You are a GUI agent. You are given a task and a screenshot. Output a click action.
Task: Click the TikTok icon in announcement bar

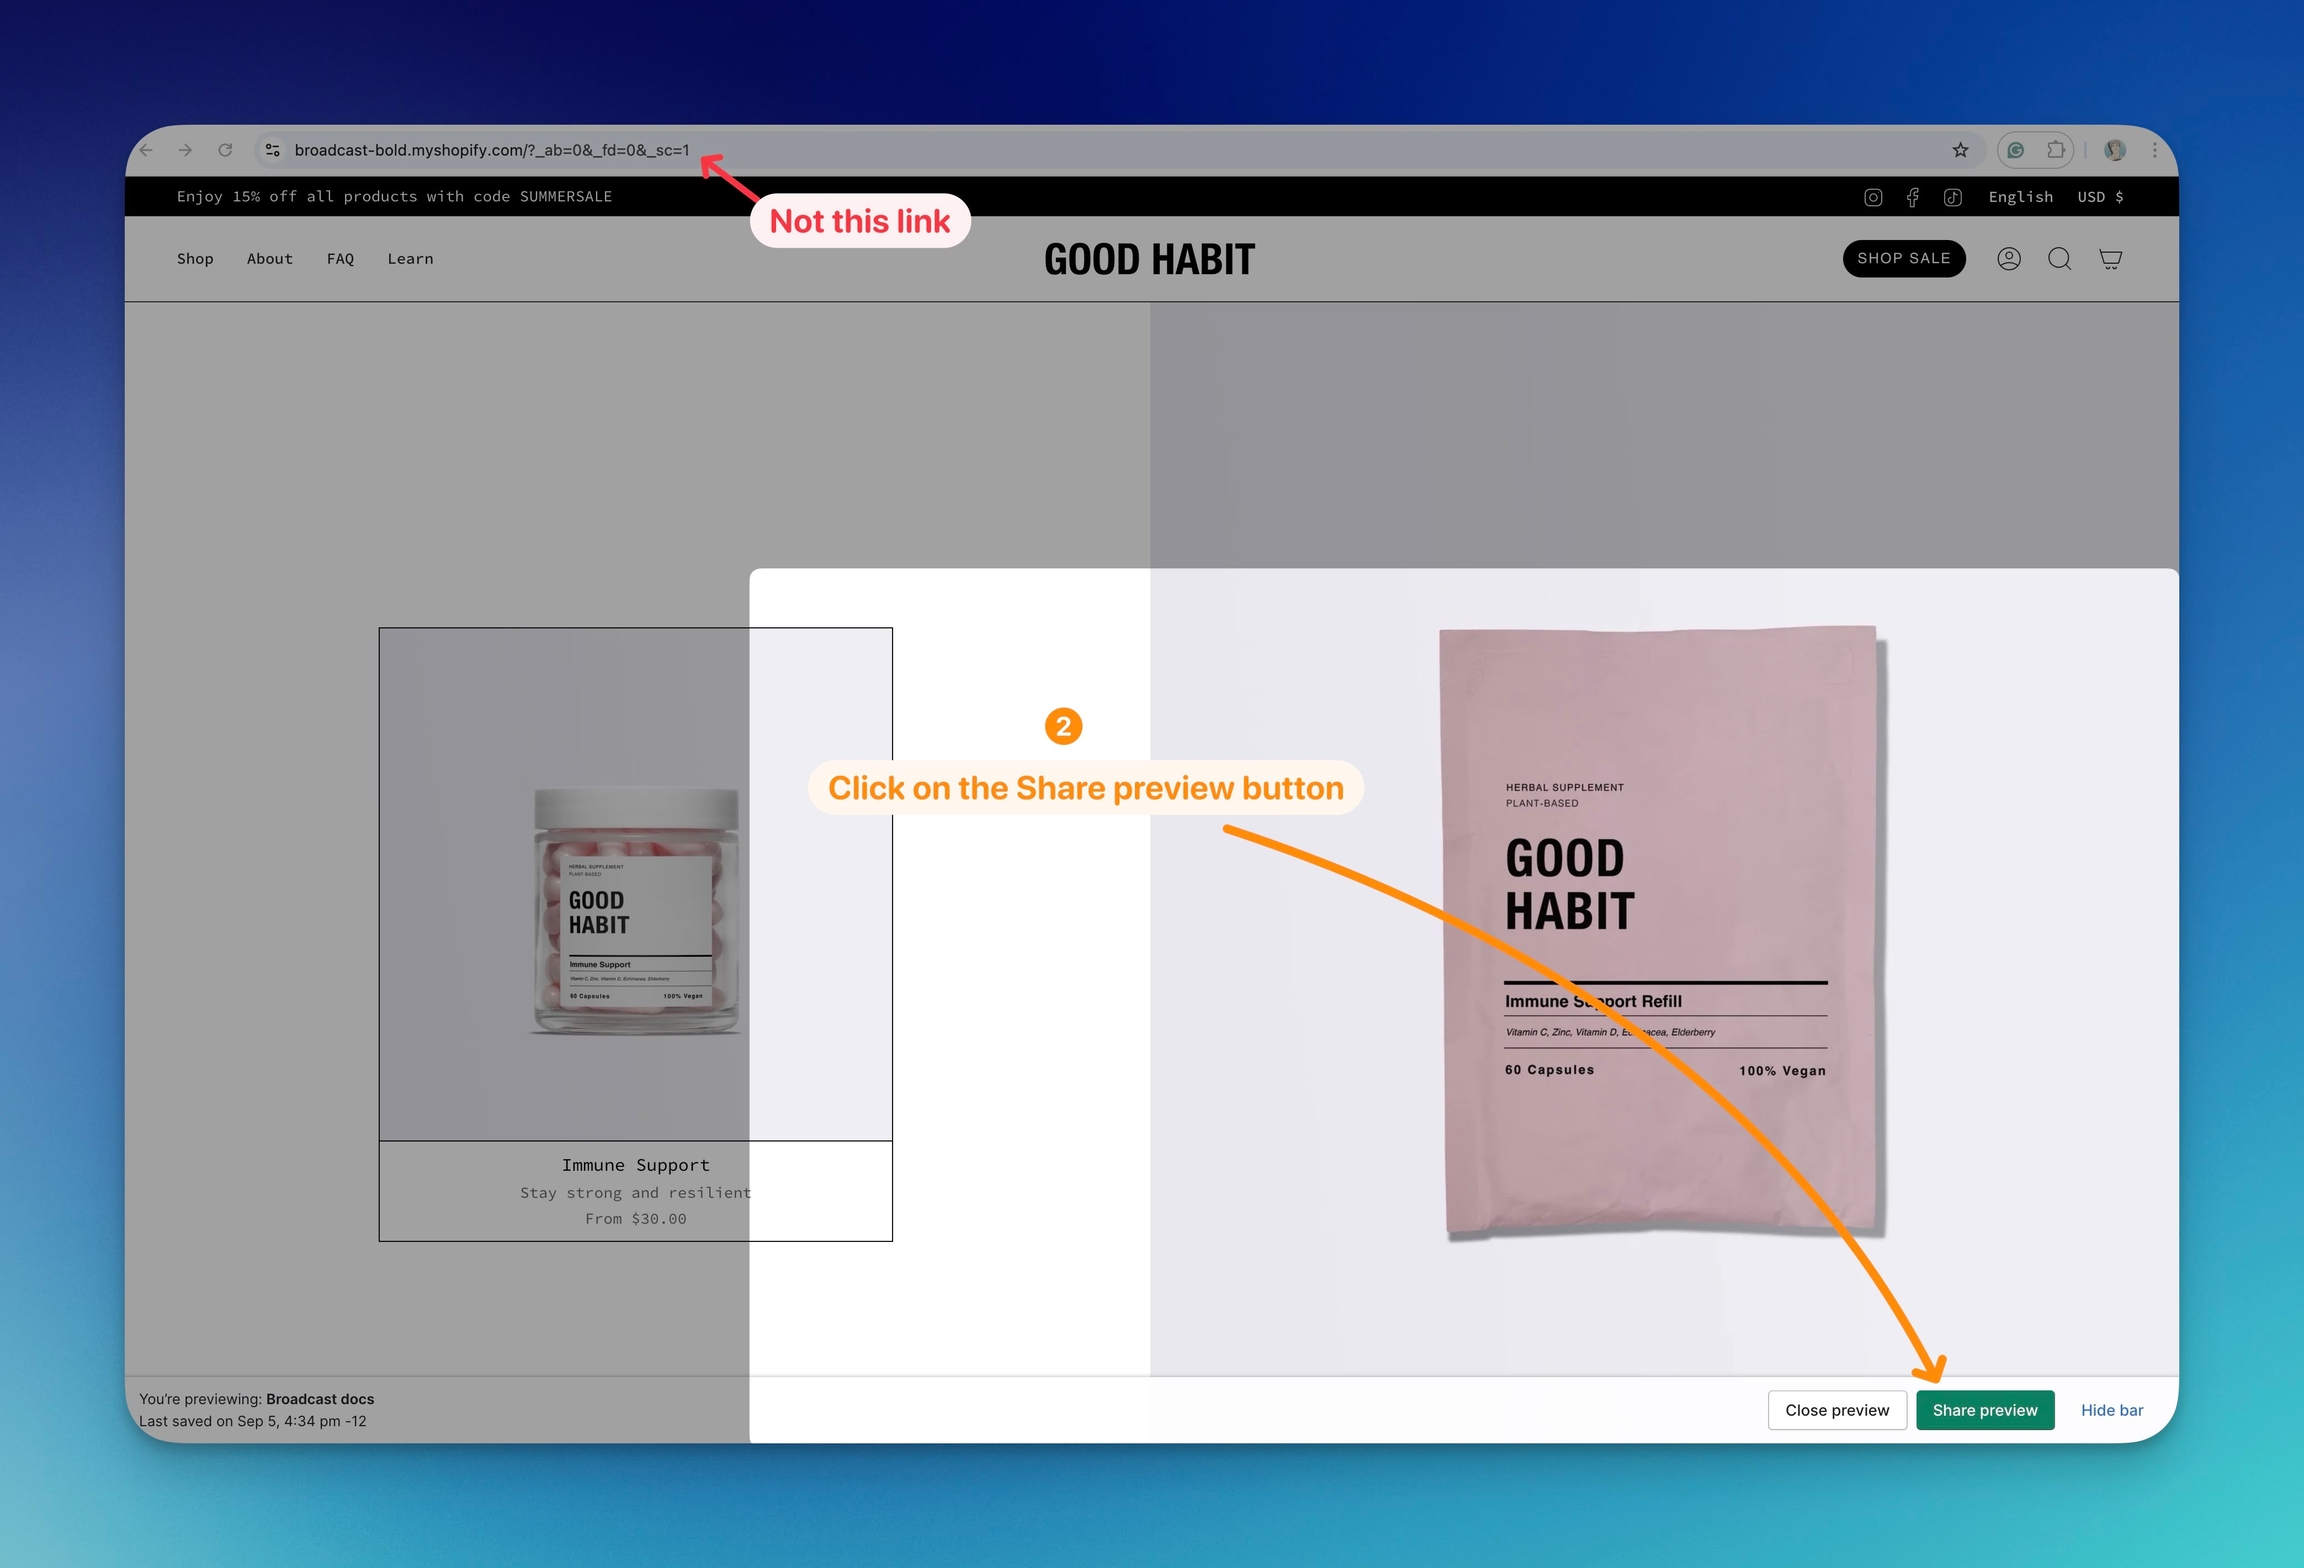coord(1952,197)
